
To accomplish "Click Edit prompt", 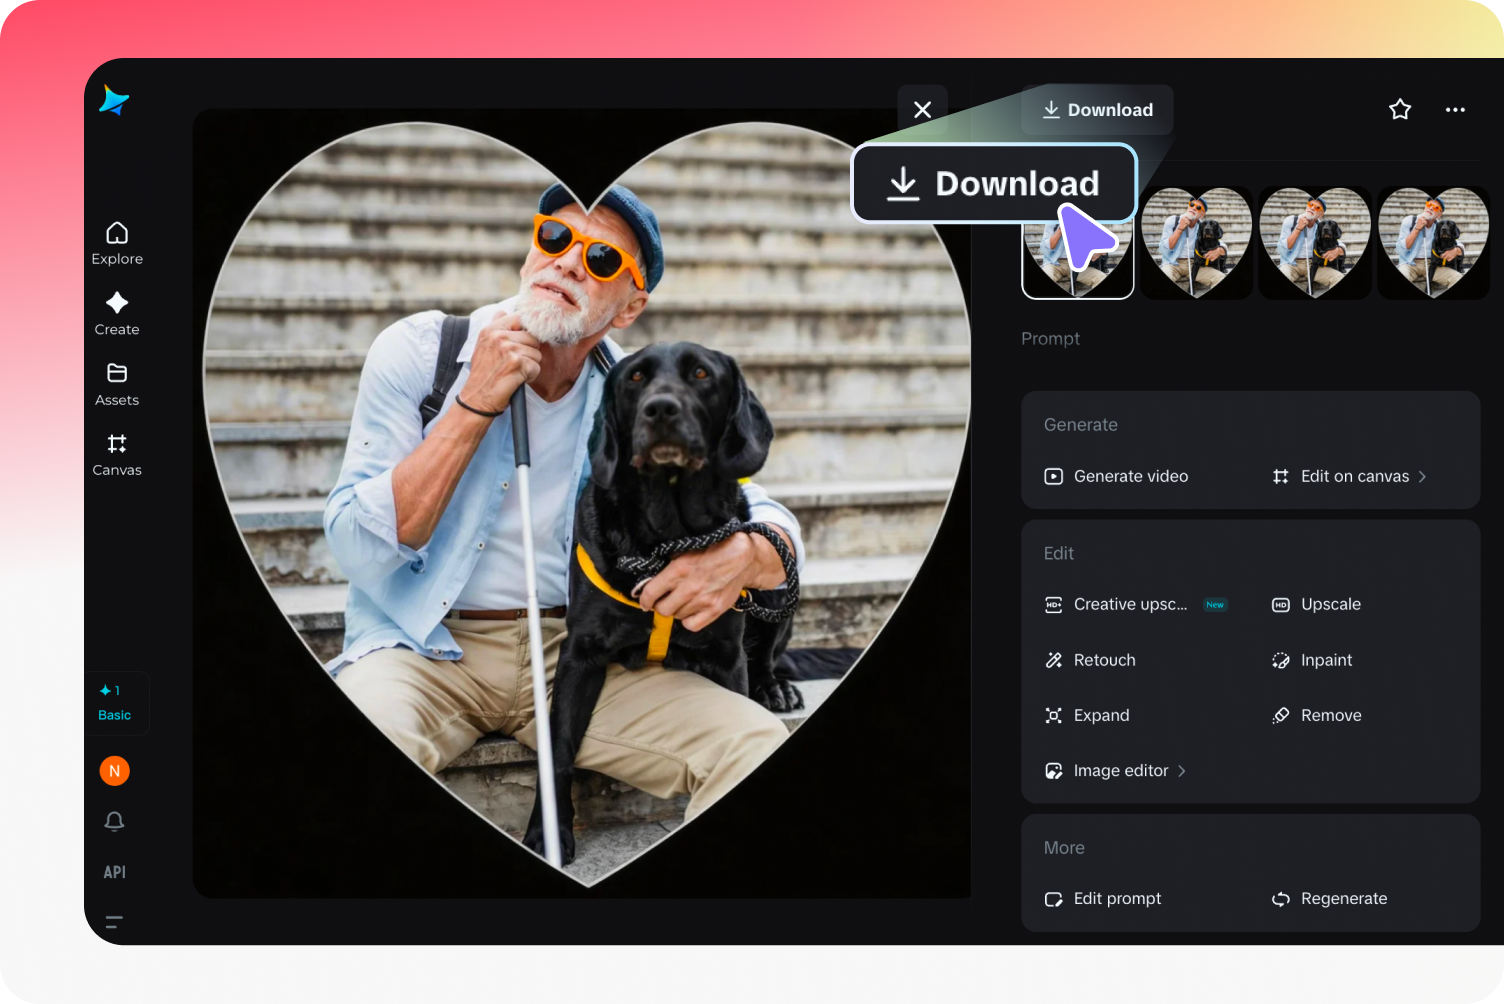I will click(1103, 899).
